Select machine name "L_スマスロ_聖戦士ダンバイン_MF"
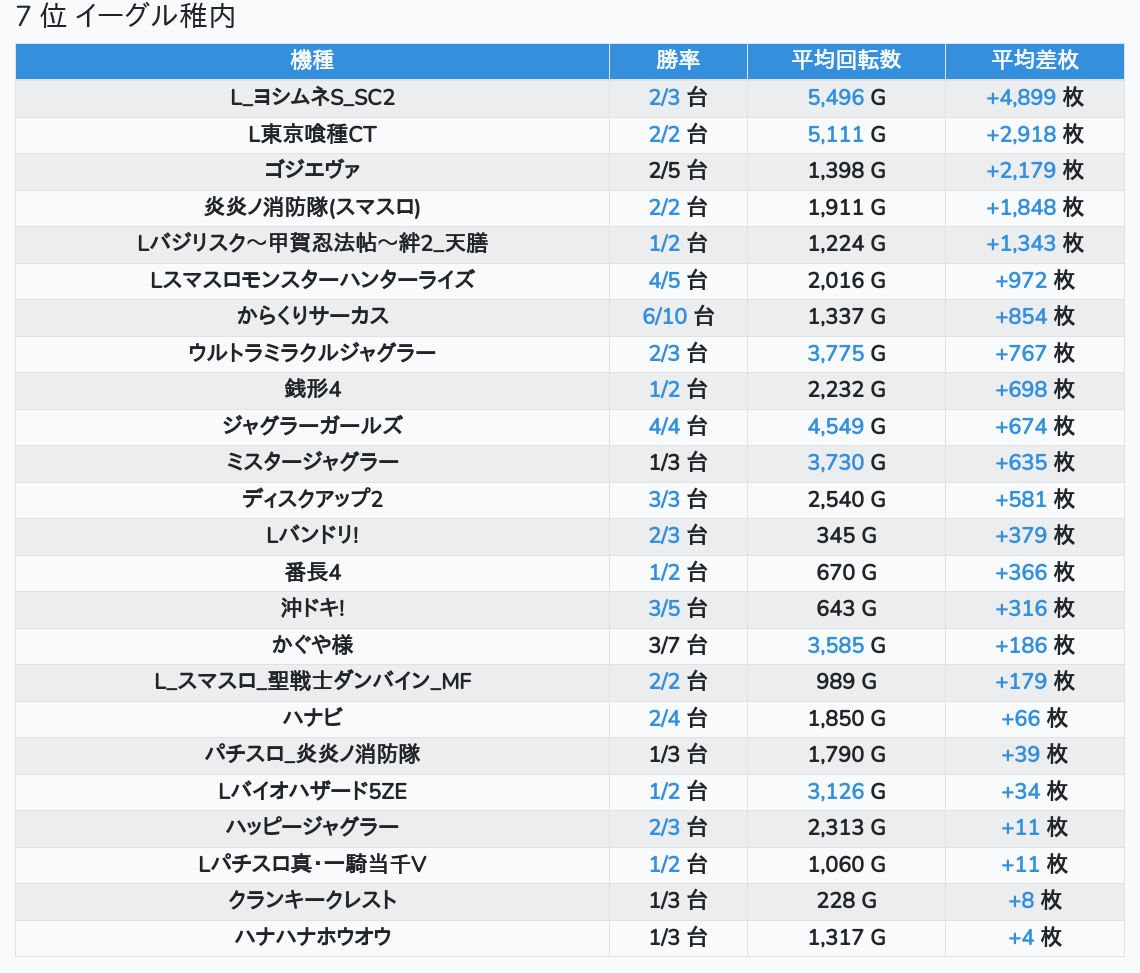 312,682
